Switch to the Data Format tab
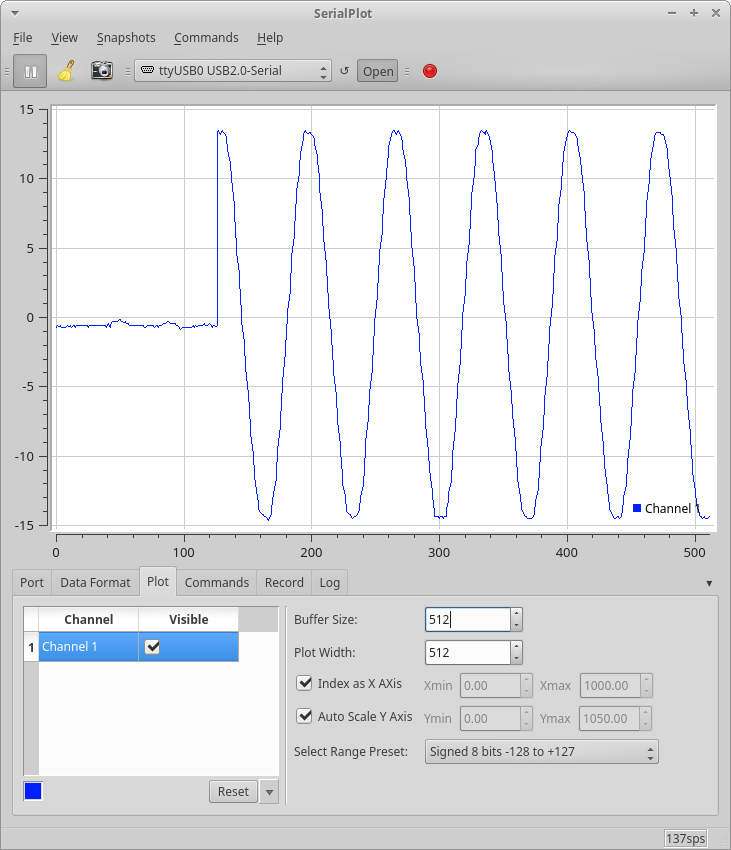 point(95,582)
